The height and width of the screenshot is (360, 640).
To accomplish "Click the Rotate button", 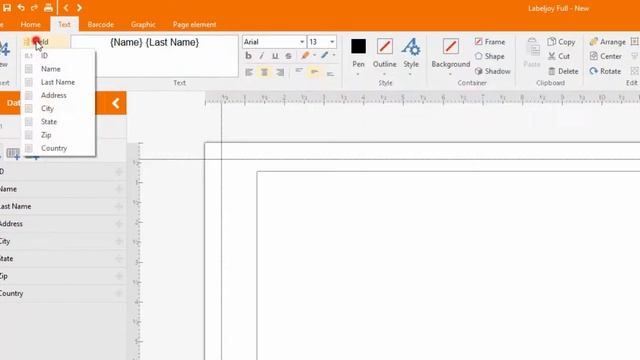I will tap(605, 71).
